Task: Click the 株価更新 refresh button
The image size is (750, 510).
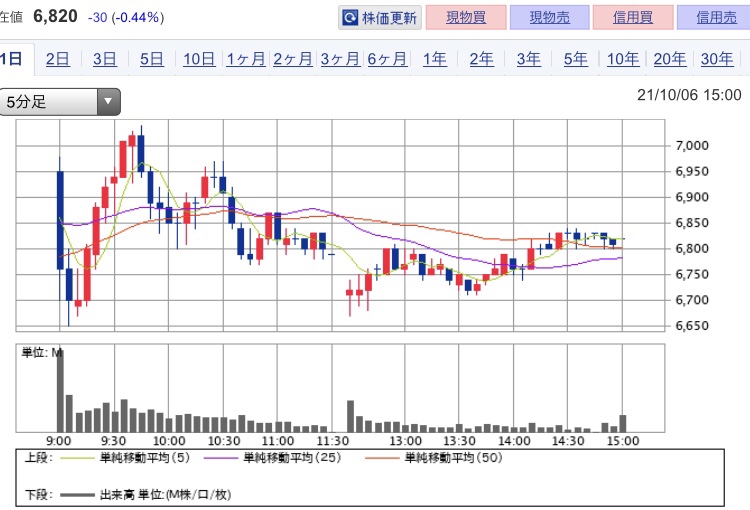Action: (x=380, y=18)
